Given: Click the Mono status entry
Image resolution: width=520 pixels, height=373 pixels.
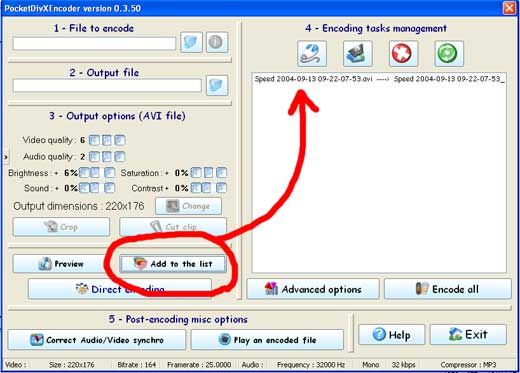Looking at the screenshot, I should click(x=370, y=365).
